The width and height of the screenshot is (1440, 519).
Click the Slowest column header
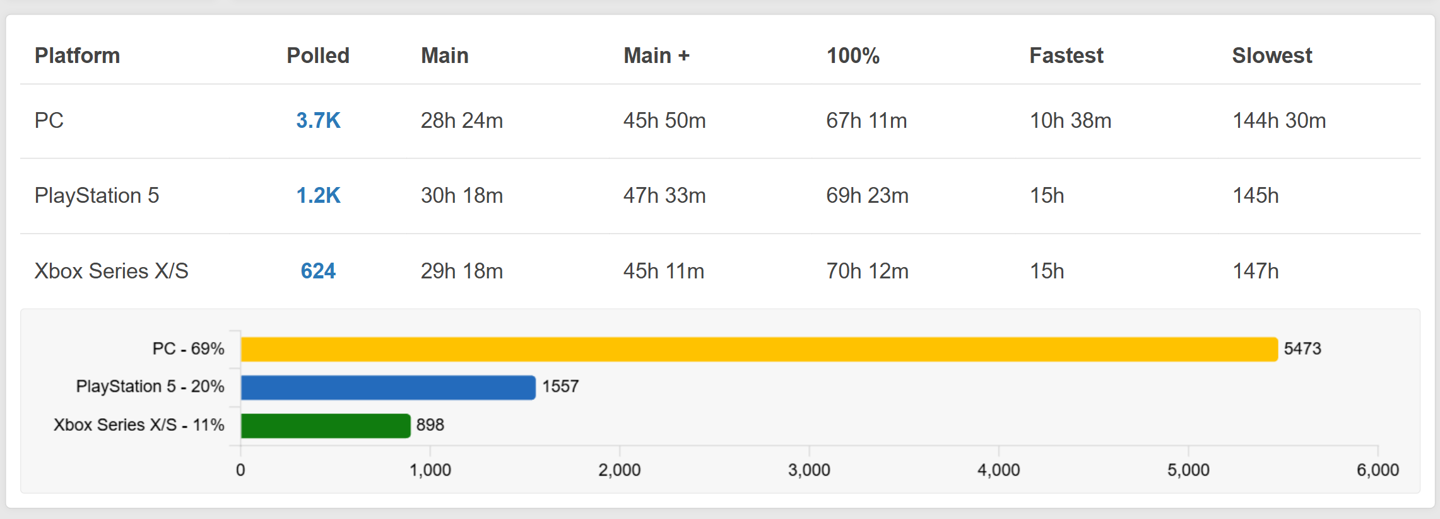pyautogui.click(x=1272, y=56)
